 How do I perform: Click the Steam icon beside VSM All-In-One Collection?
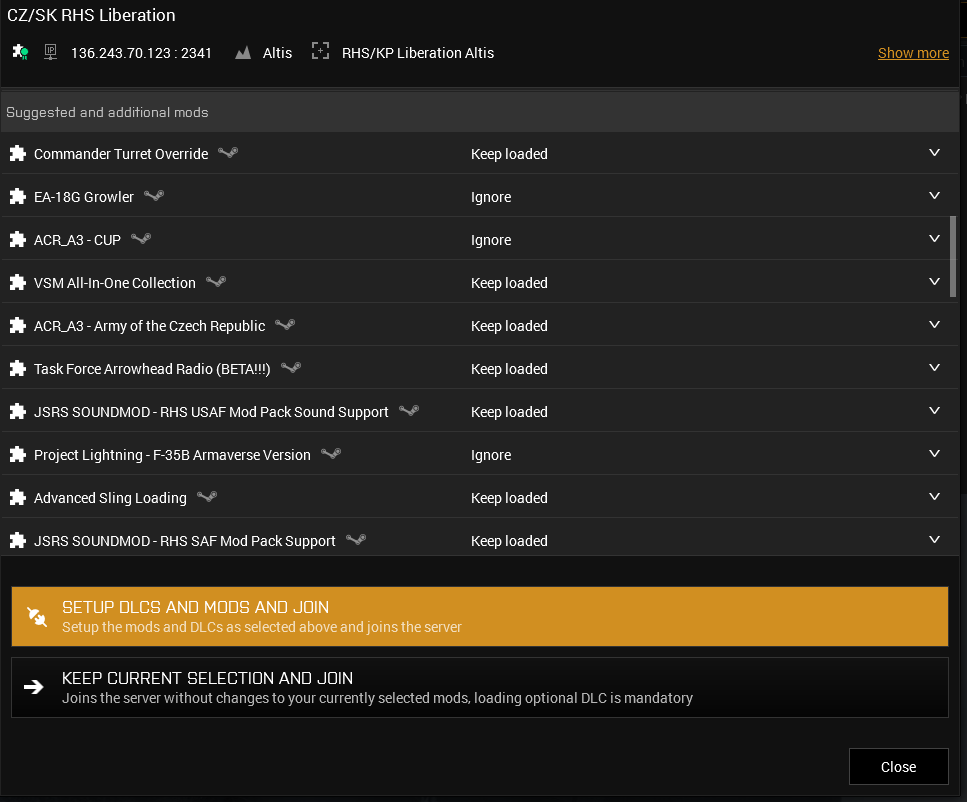(x=216, y=282)
